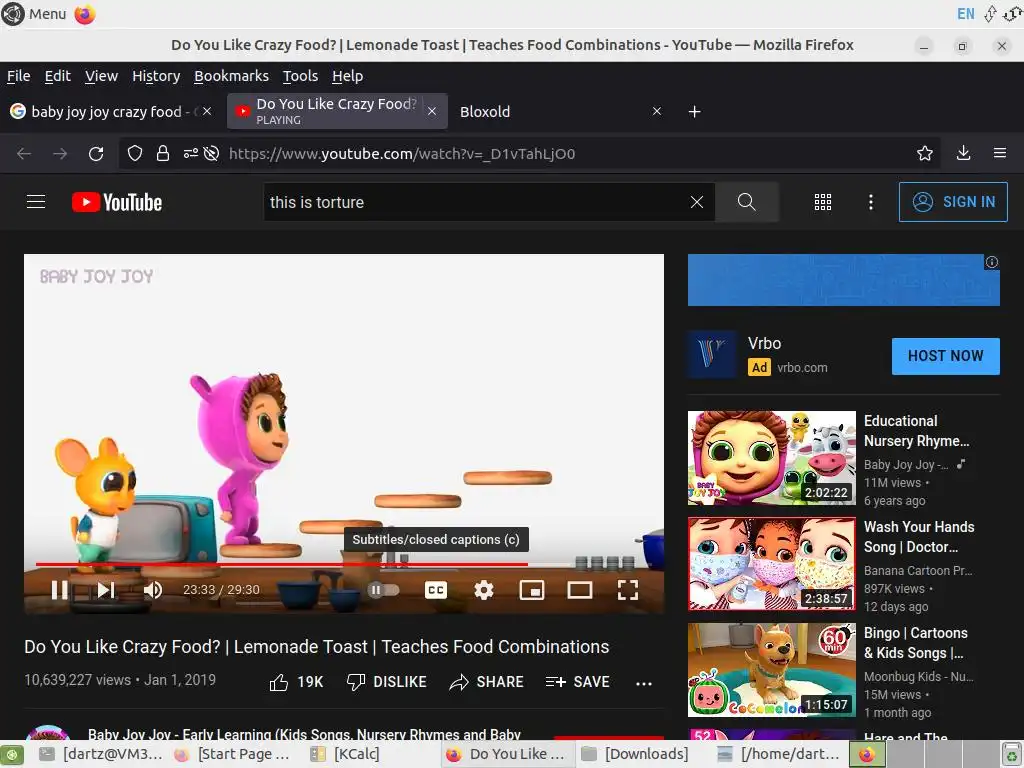Switch to theater mode
The height and width of the screenshot is (768, 1024).
click(x=579, y=590)
